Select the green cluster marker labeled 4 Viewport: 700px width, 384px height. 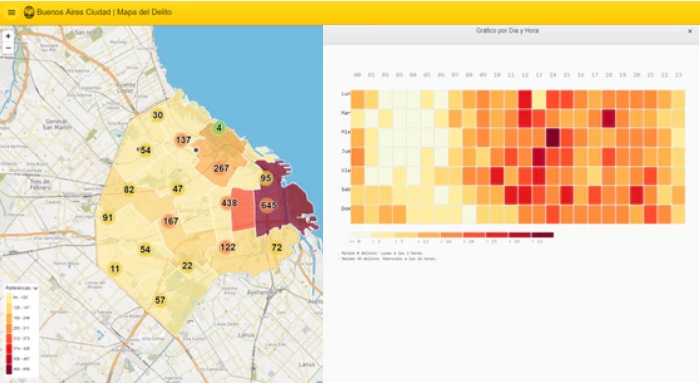pyautogui.click(x=219, y=128)
